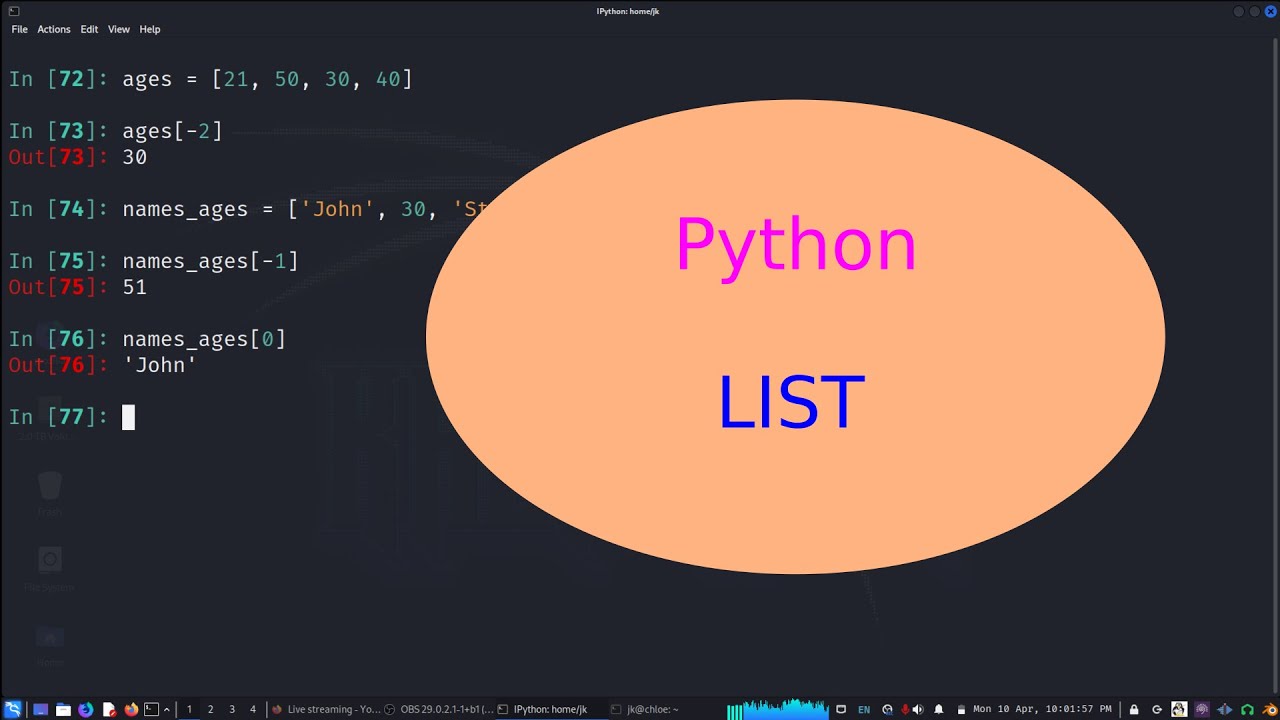Click the purple spiral tray icon
Viewport: 1280px width, 720px height.
(x=1202, y=709)
